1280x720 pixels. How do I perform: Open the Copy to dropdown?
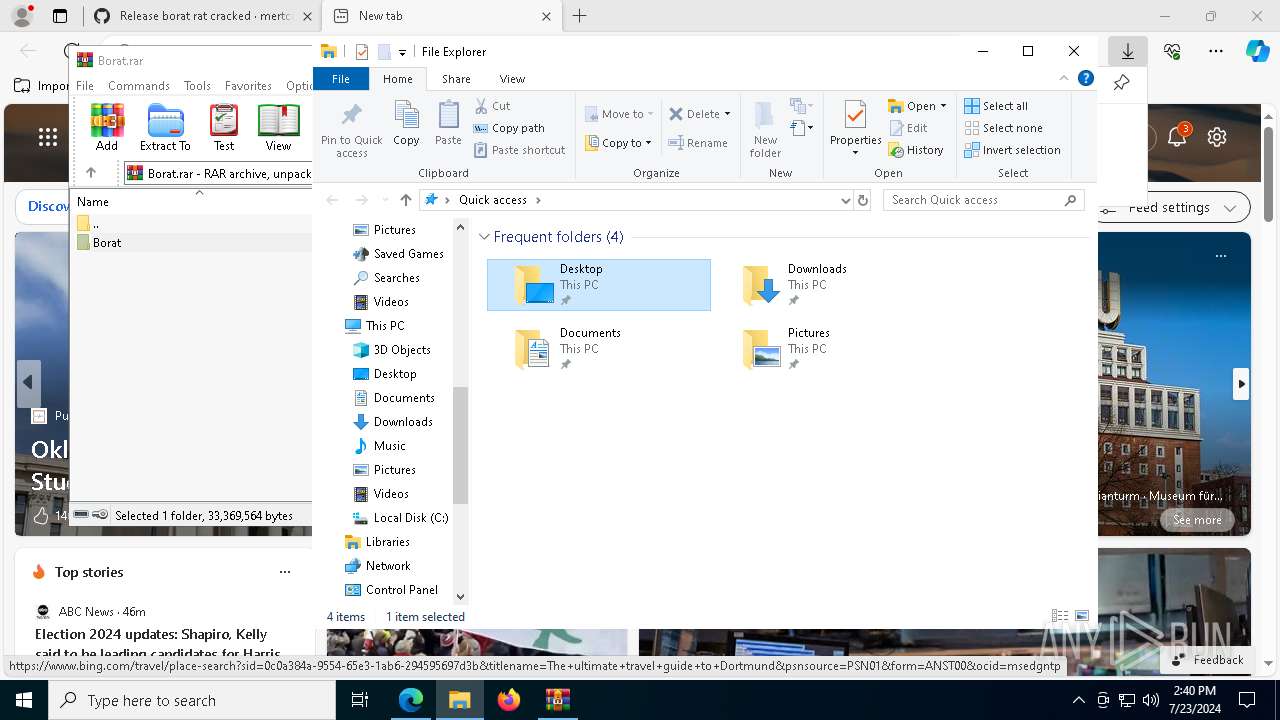pyautogui.click(x=618, y=143)
